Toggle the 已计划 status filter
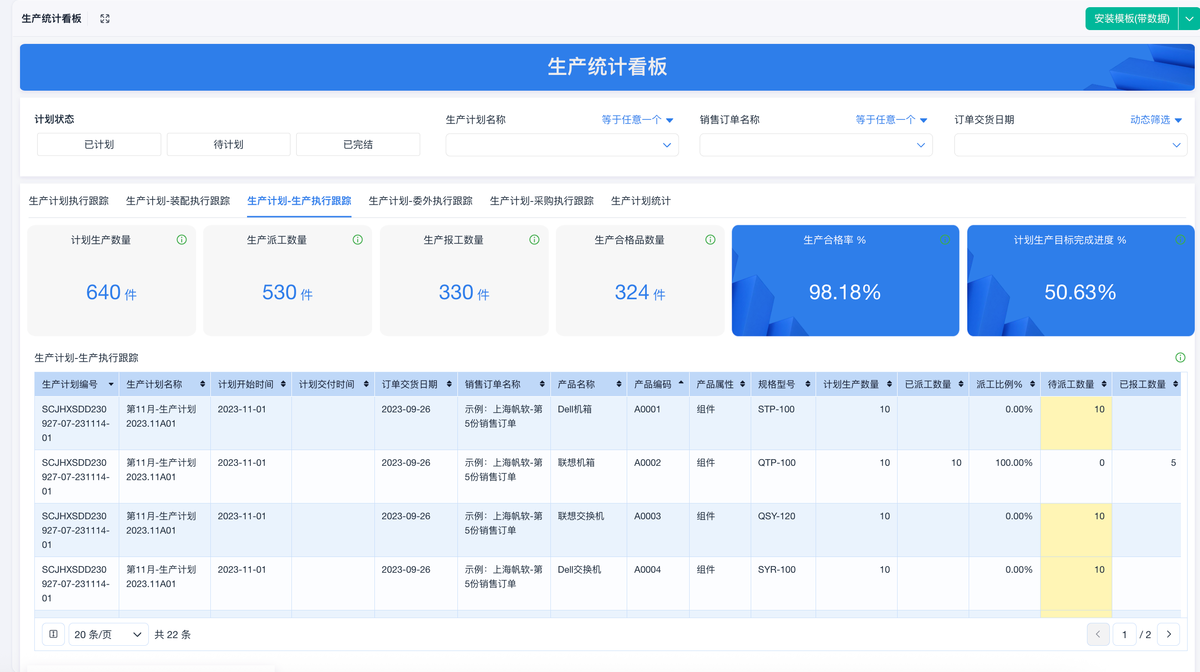Viewport: 1200px width, 672px height. pyautogui.click(x=99, y=145)
